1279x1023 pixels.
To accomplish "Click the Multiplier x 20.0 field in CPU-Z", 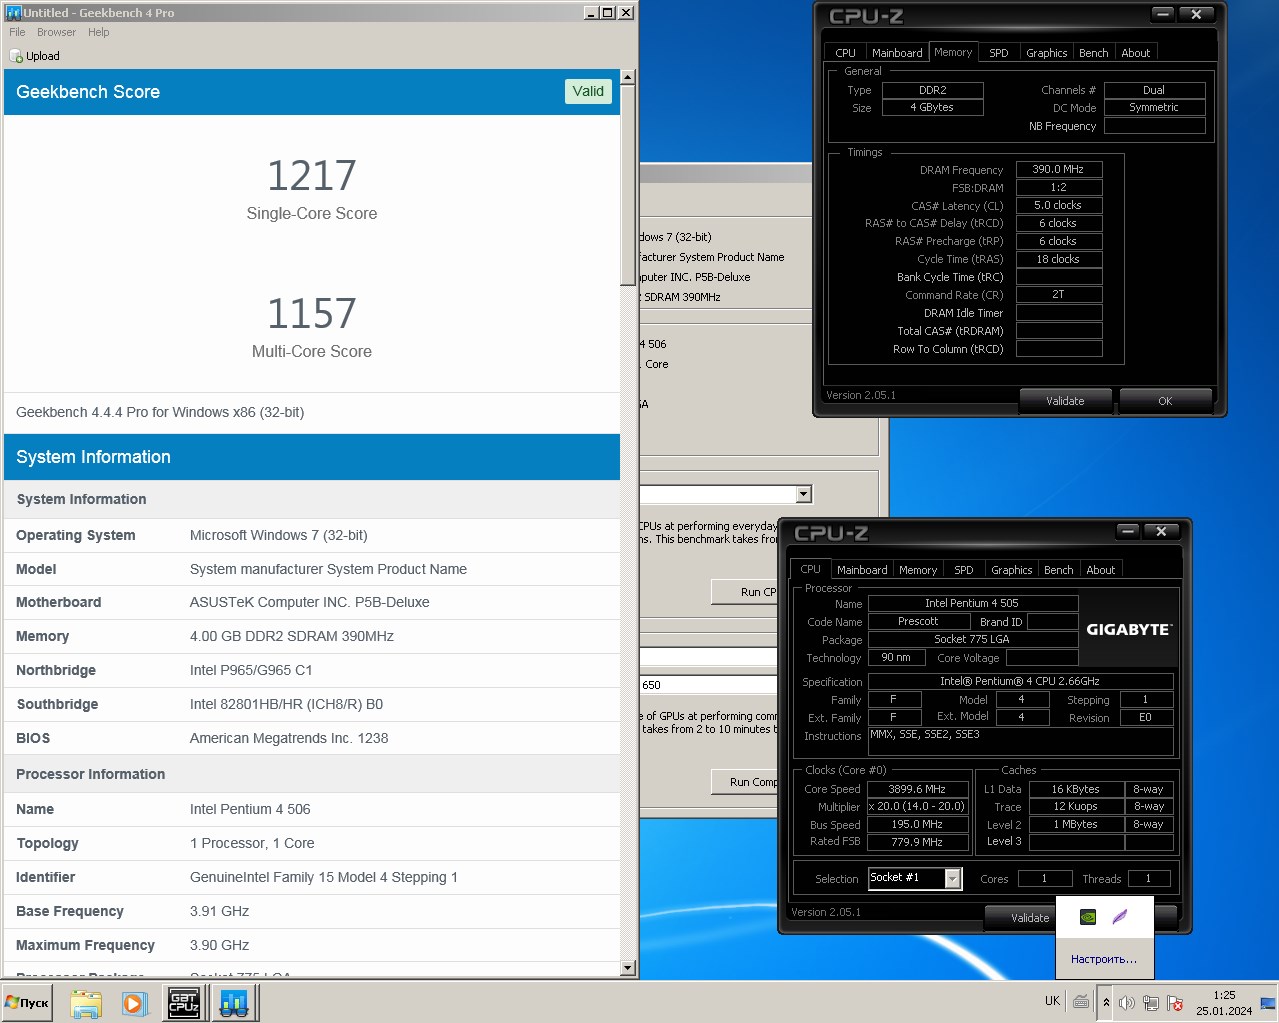I will (917, 807).
